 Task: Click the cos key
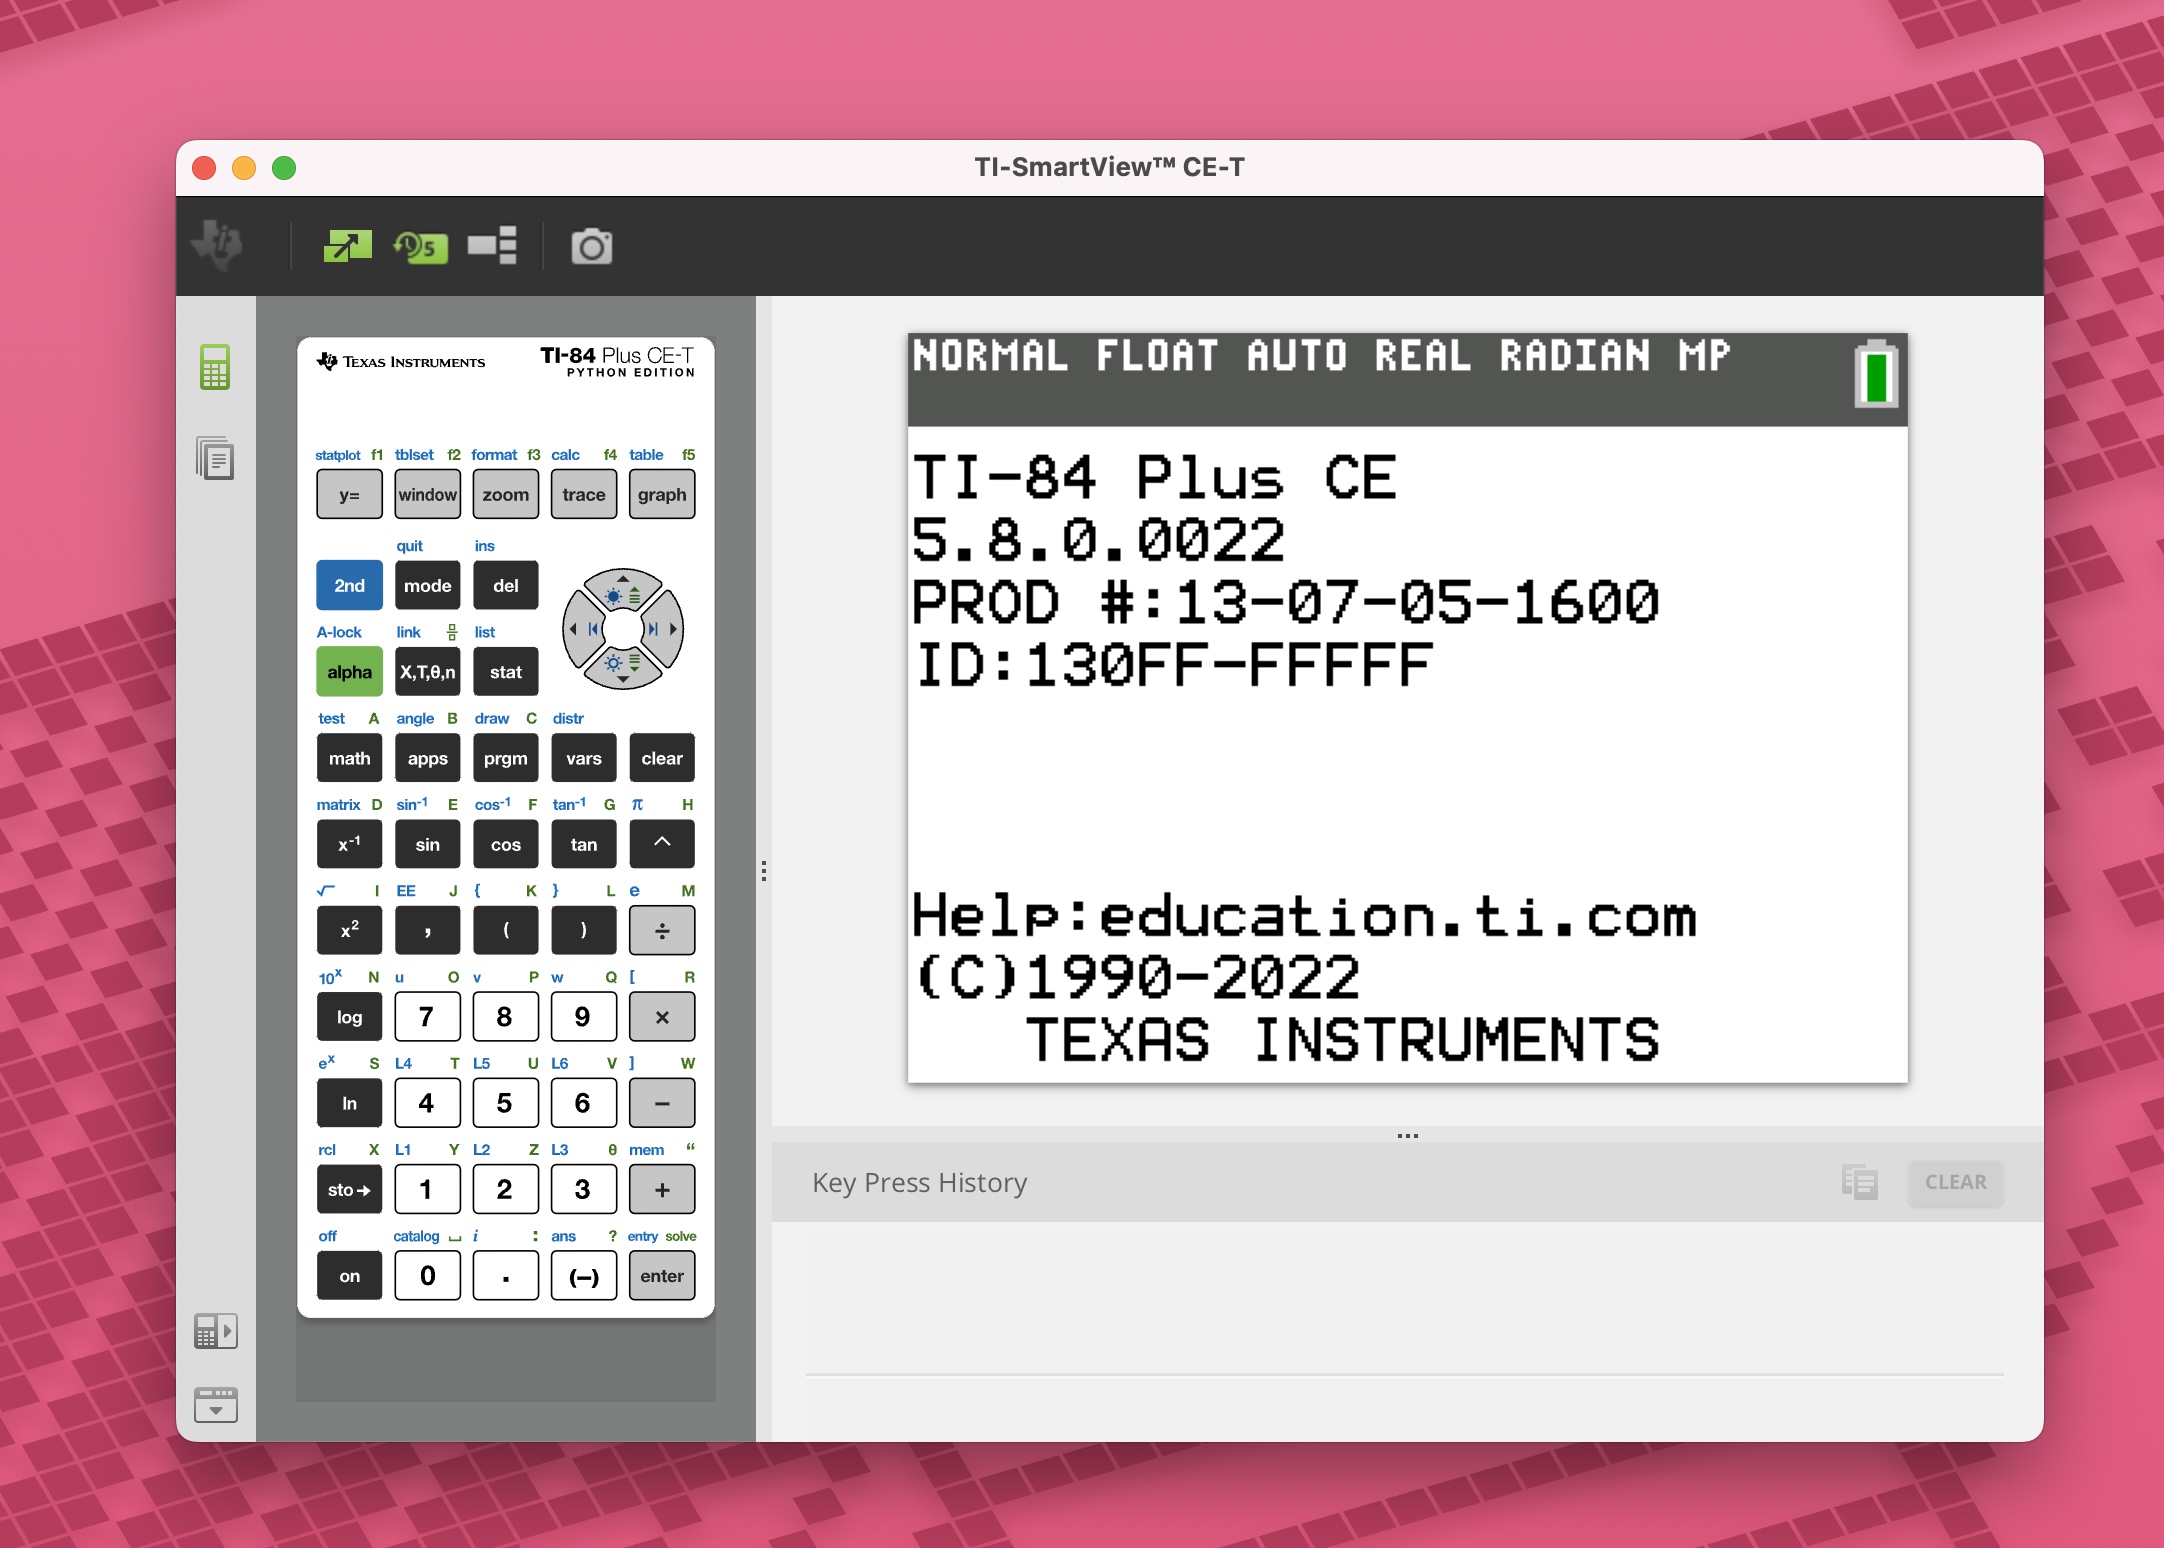tap(506, 844)
